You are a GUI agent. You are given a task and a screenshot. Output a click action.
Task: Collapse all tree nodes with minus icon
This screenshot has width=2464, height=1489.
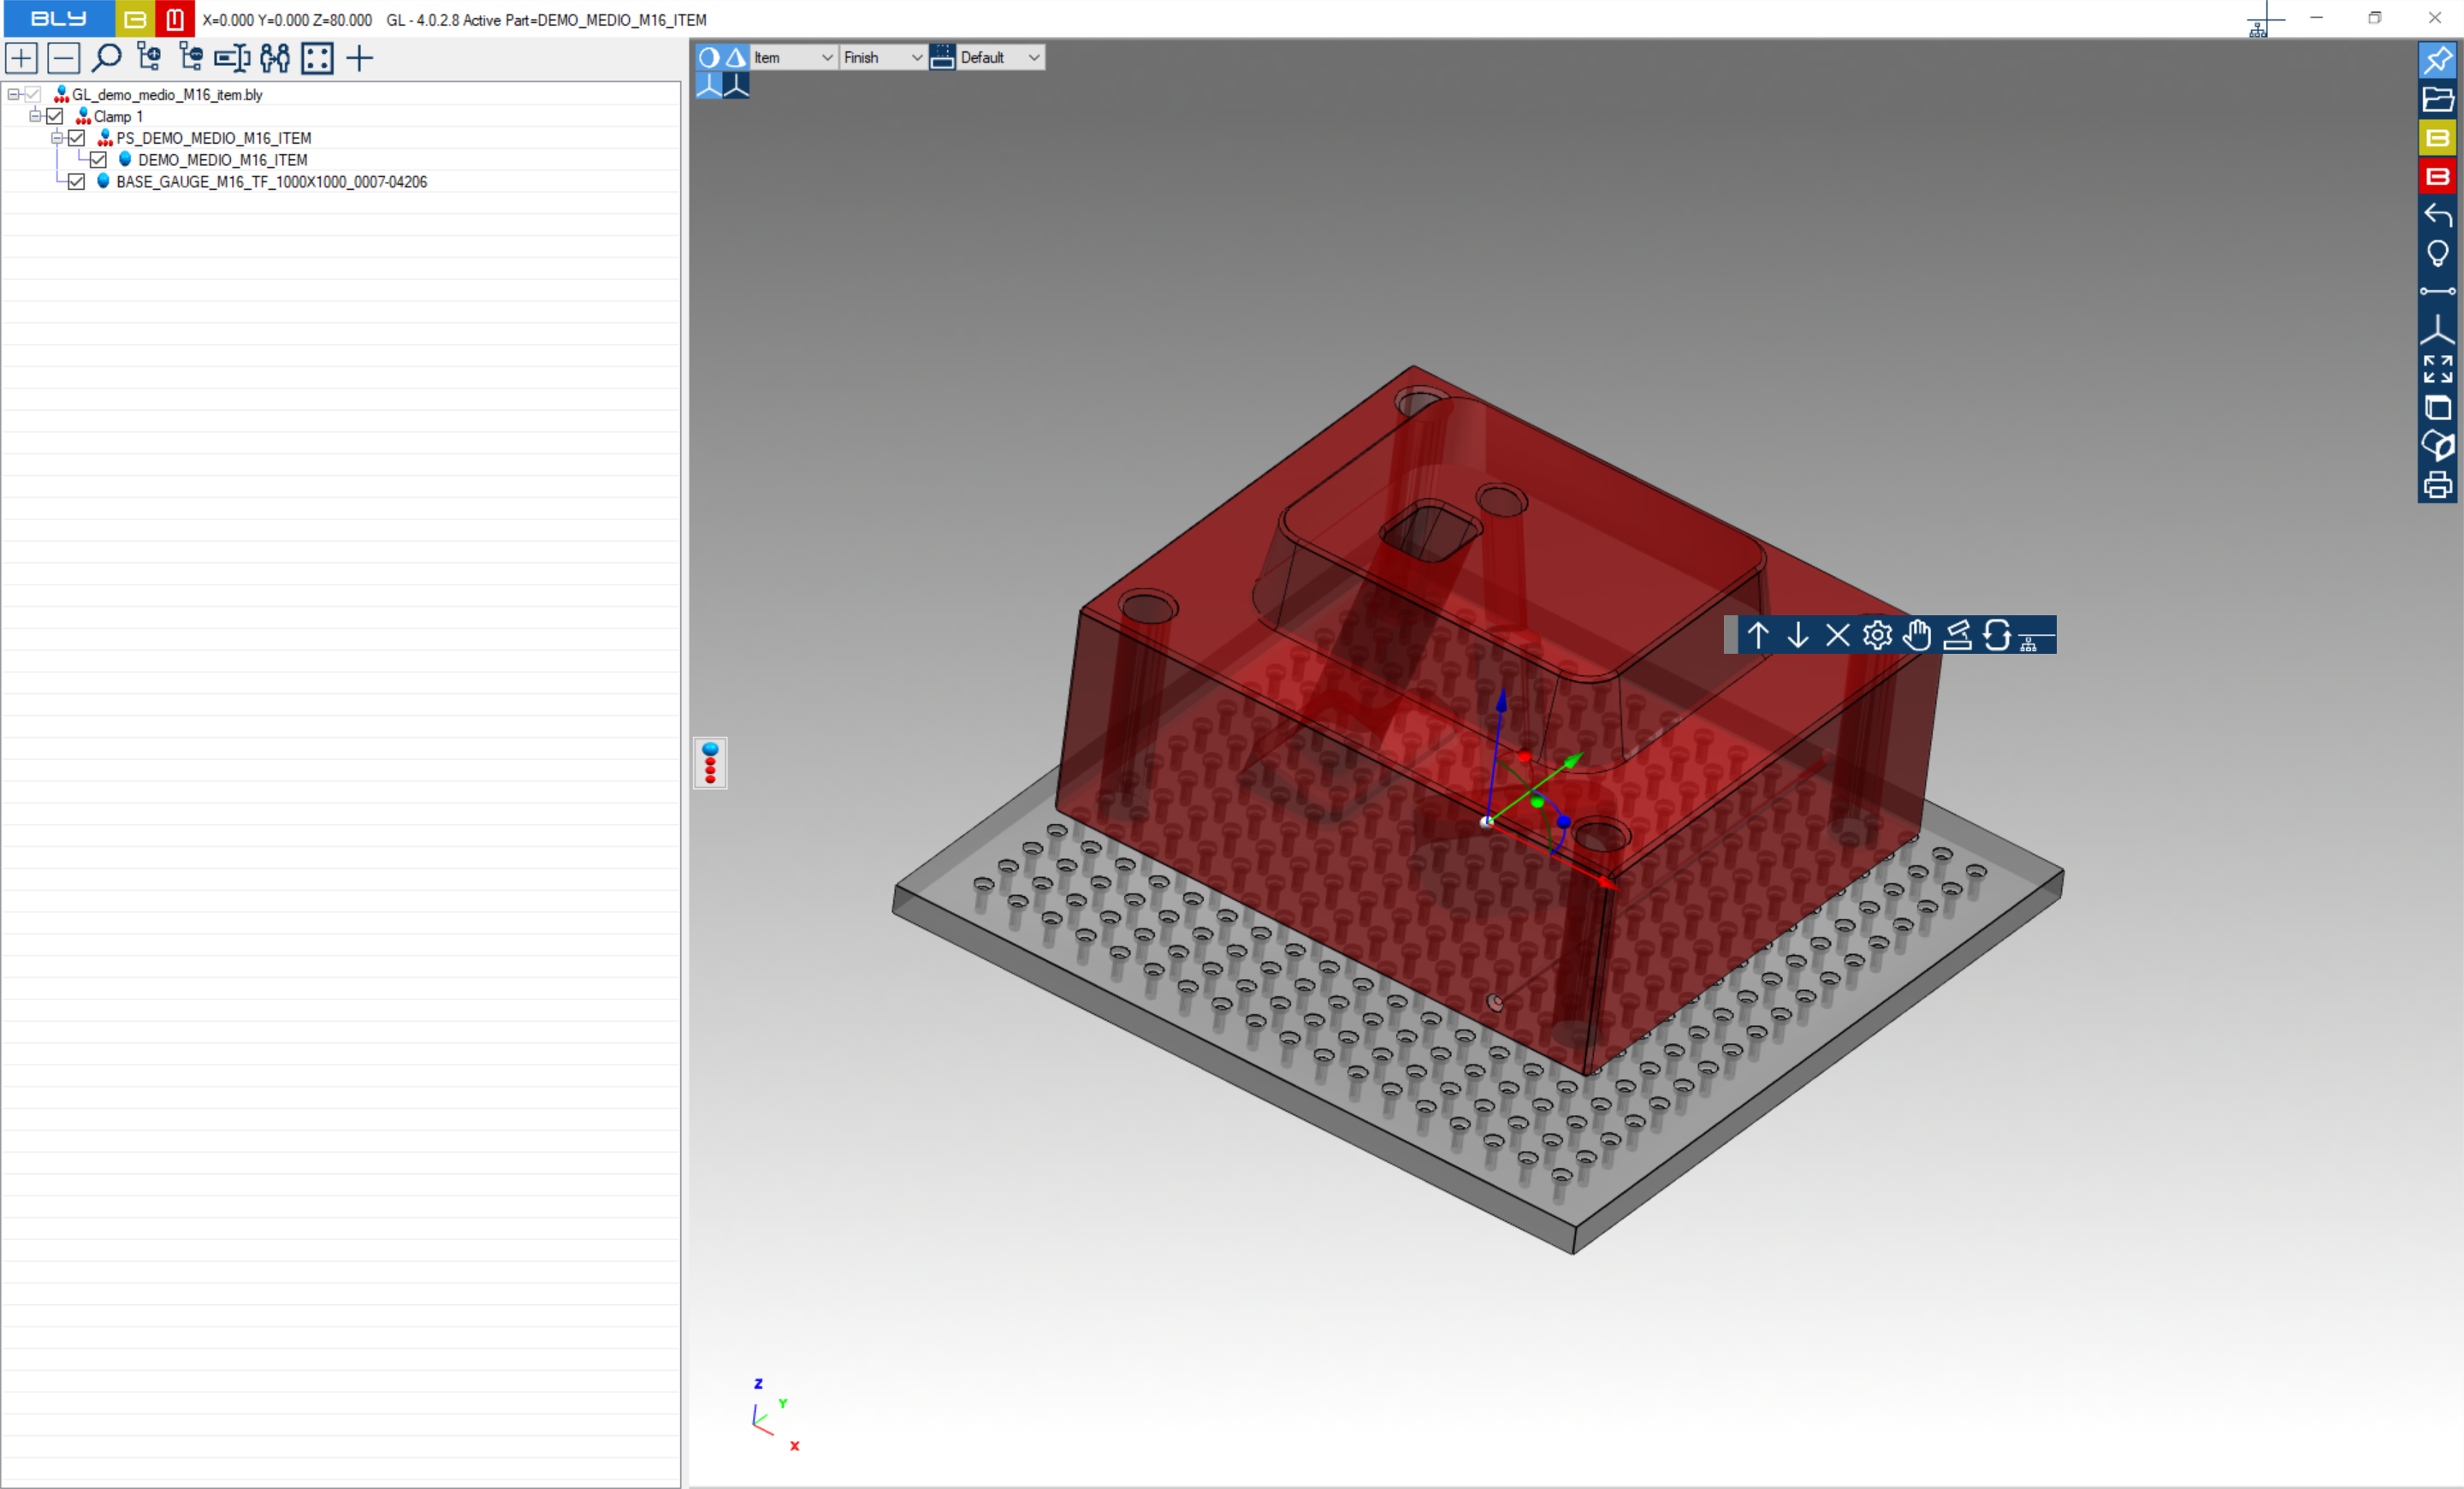[x=64, y=58]
